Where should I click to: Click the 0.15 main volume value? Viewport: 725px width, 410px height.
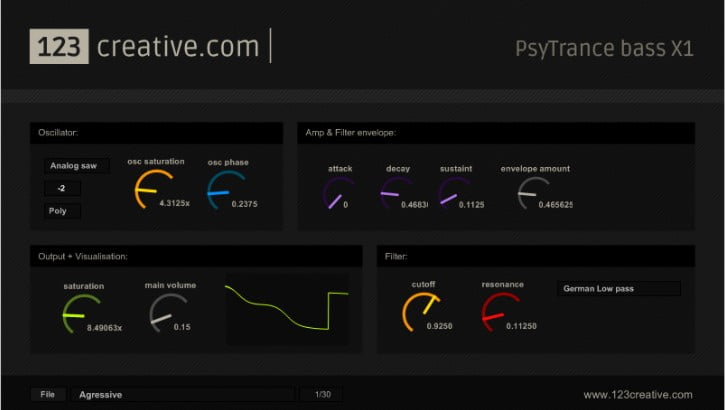pyautogui.click(x=182, y=327)
